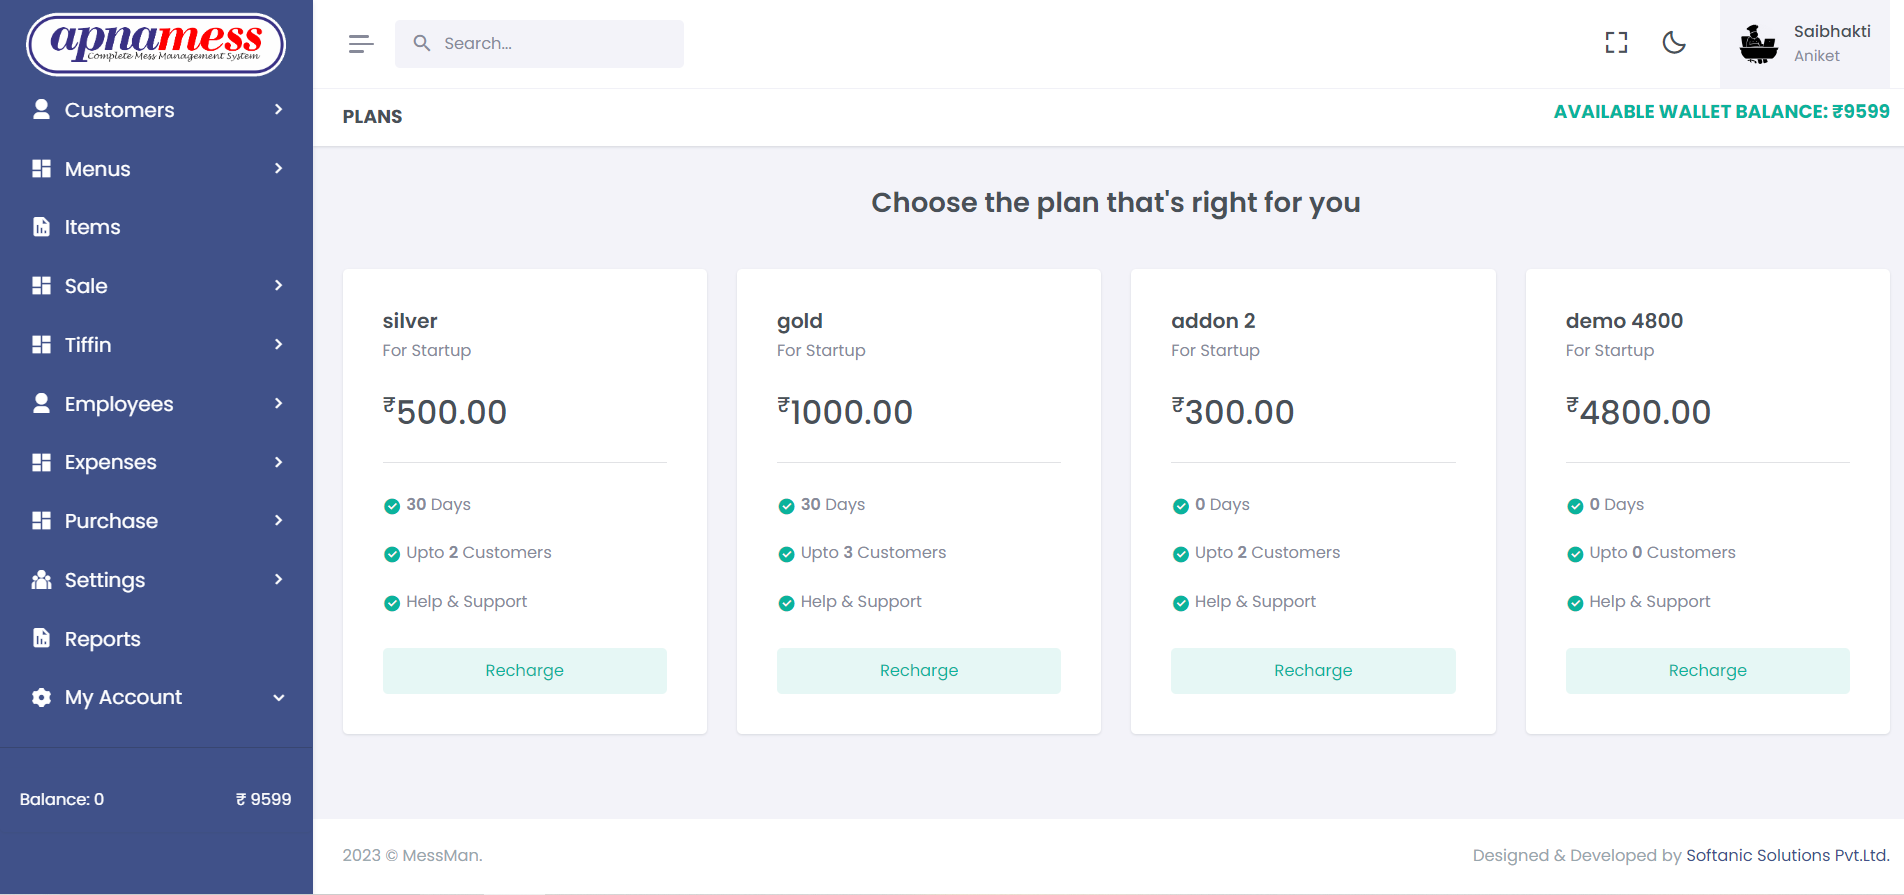Click the search magnifier icon

(422, 43)
